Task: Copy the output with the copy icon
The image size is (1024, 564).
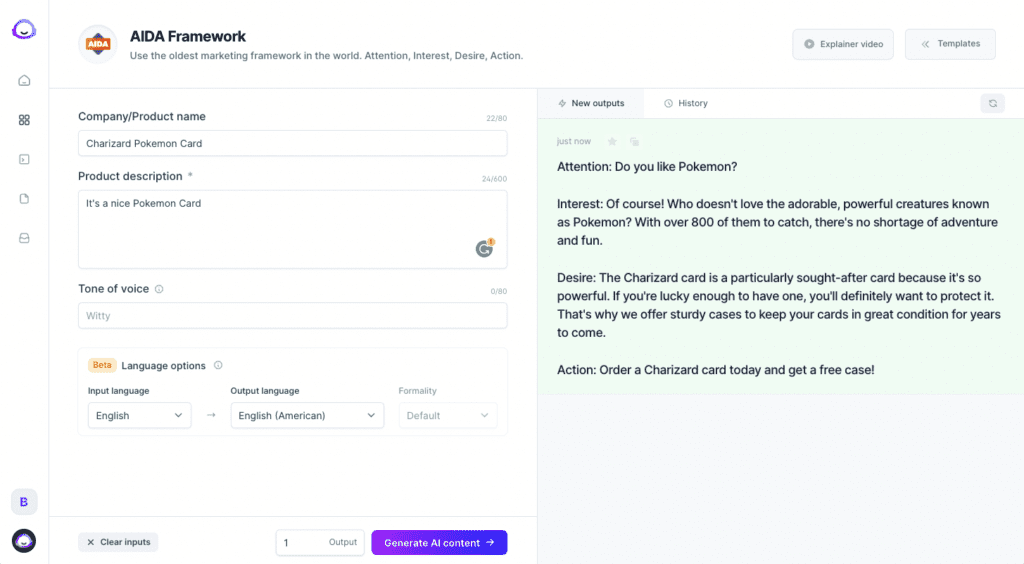Action: (x=634, y=141)
